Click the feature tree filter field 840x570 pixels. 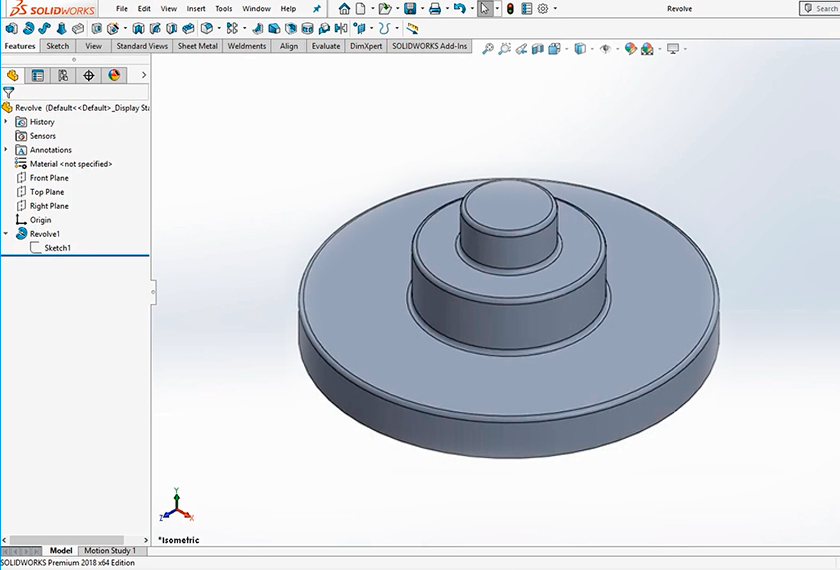[x=80, y=92]
